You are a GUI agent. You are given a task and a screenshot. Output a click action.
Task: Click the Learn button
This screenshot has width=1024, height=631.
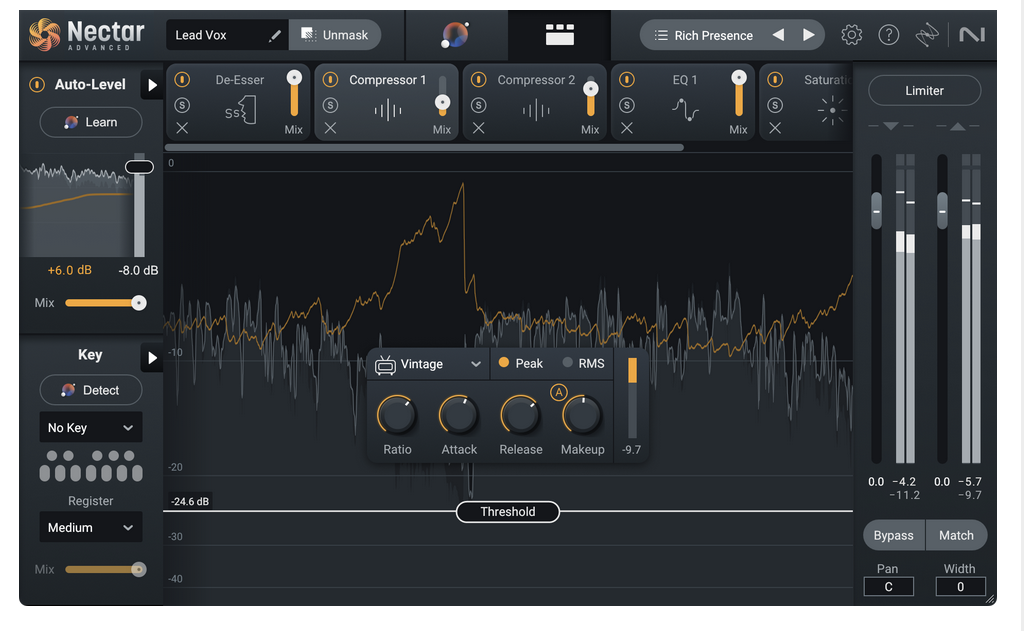91,122
